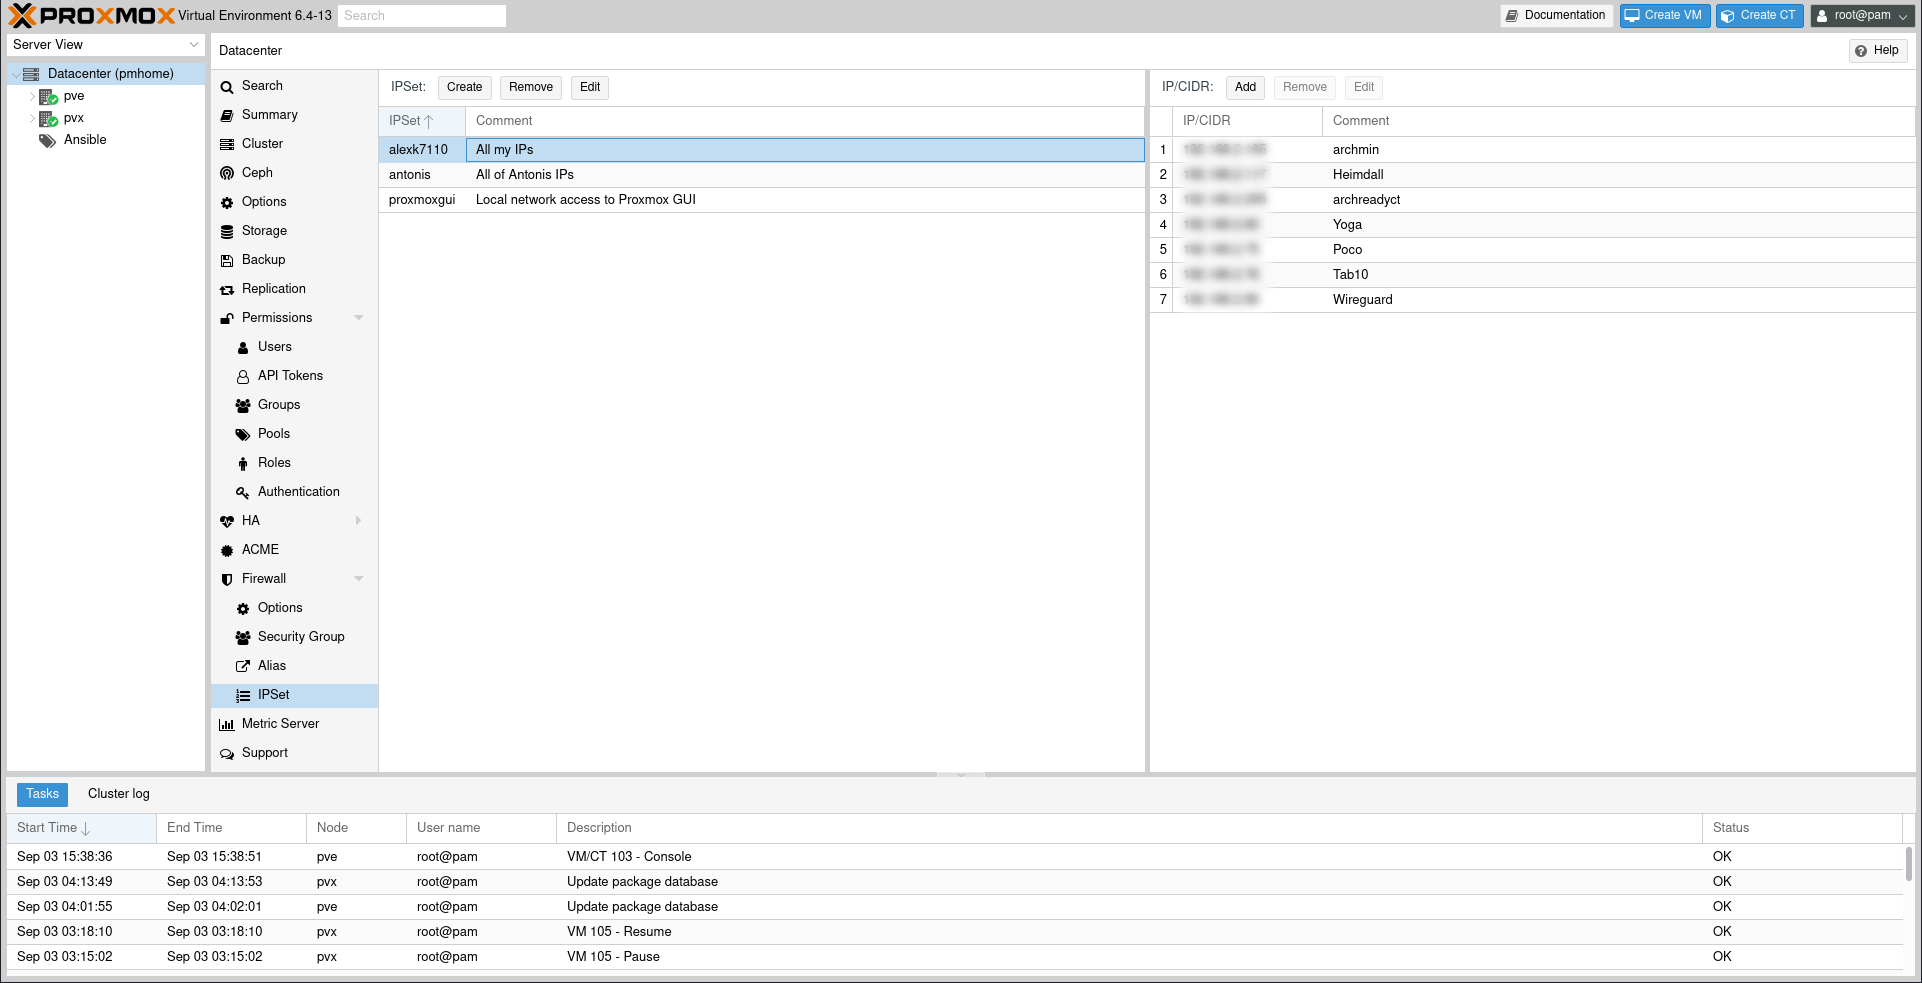Click the Help button
Screen dimensions: 1922x983
pos(1877,50)
